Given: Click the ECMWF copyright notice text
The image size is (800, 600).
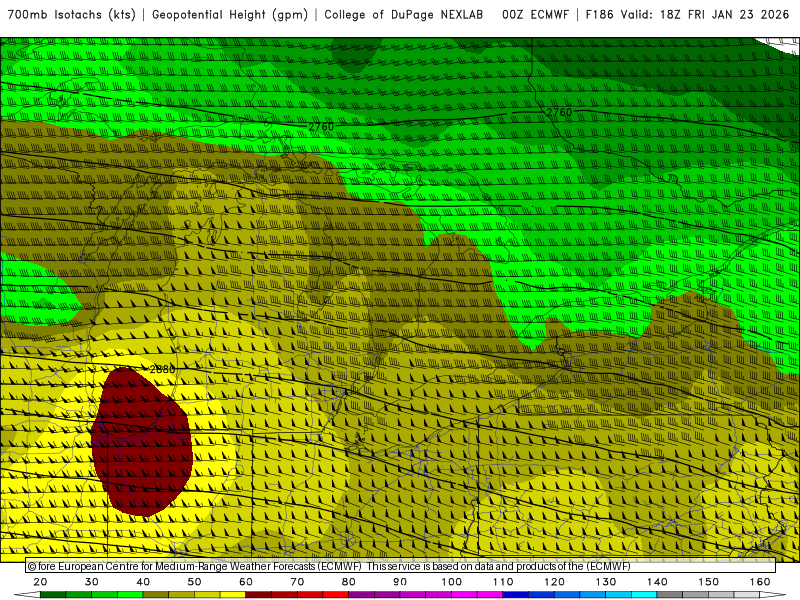Looking at the screenshot, I should pyautogui.click(x=329, y=566).
